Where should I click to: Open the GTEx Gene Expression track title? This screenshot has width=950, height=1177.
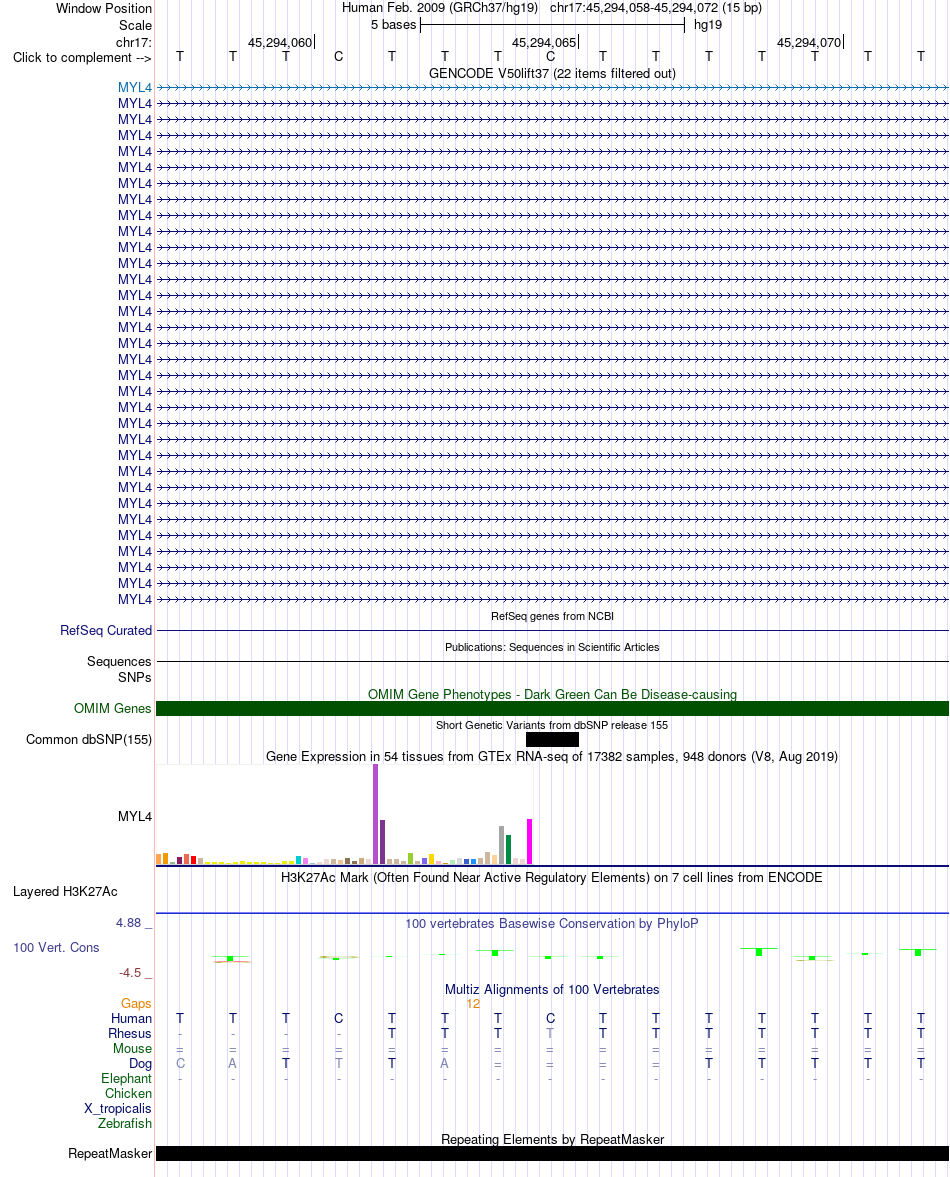point(552,757)
